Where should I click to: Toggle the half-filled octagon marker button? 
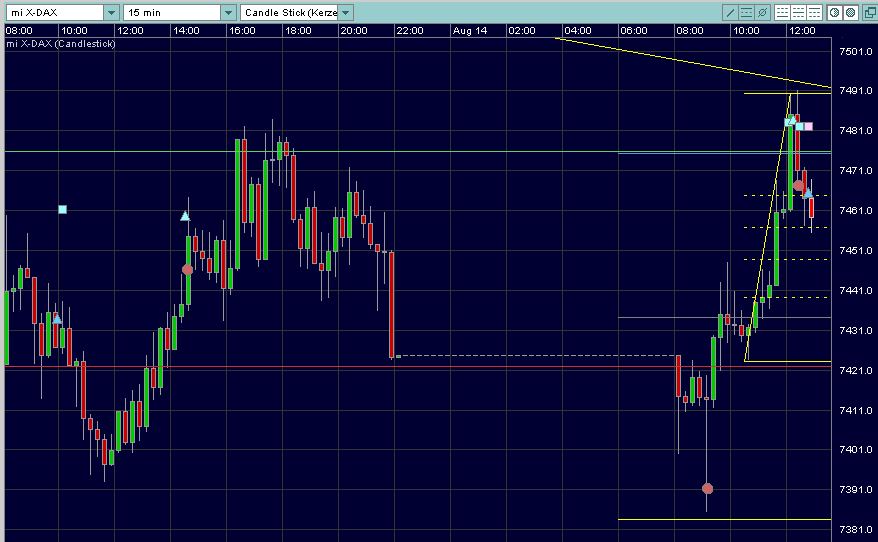pos(835,12)
